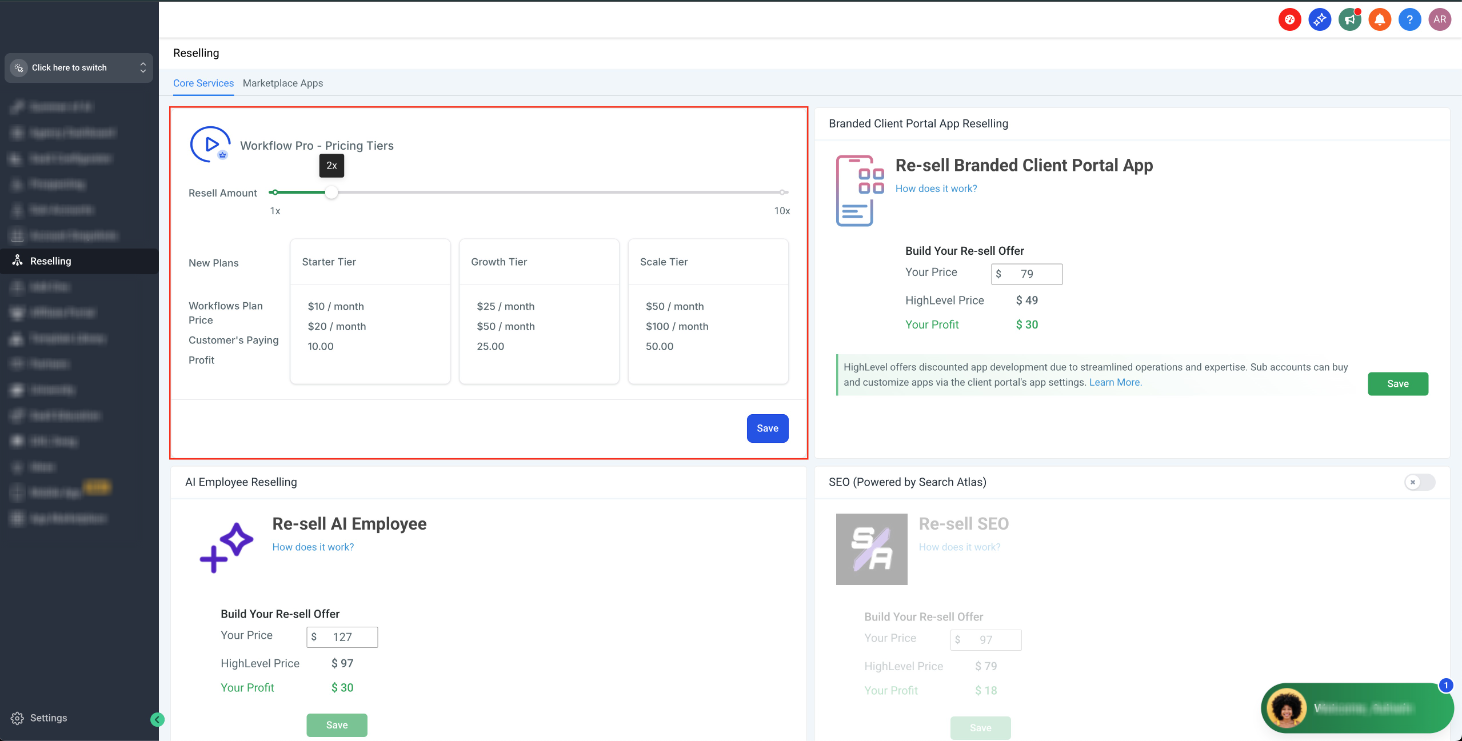Open the chat widget avatar bubble
1462x741 pixels.
[1286, 708]
